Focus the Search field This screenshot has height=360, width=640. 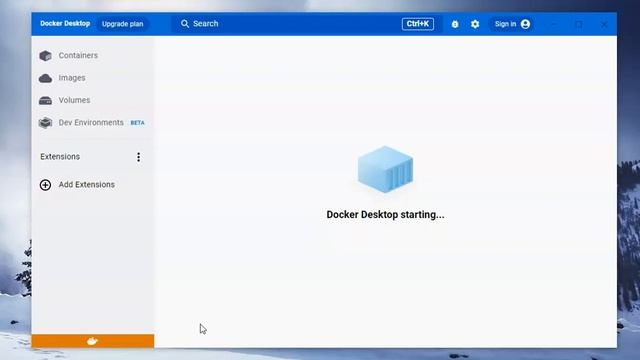[x=307, y=24]
